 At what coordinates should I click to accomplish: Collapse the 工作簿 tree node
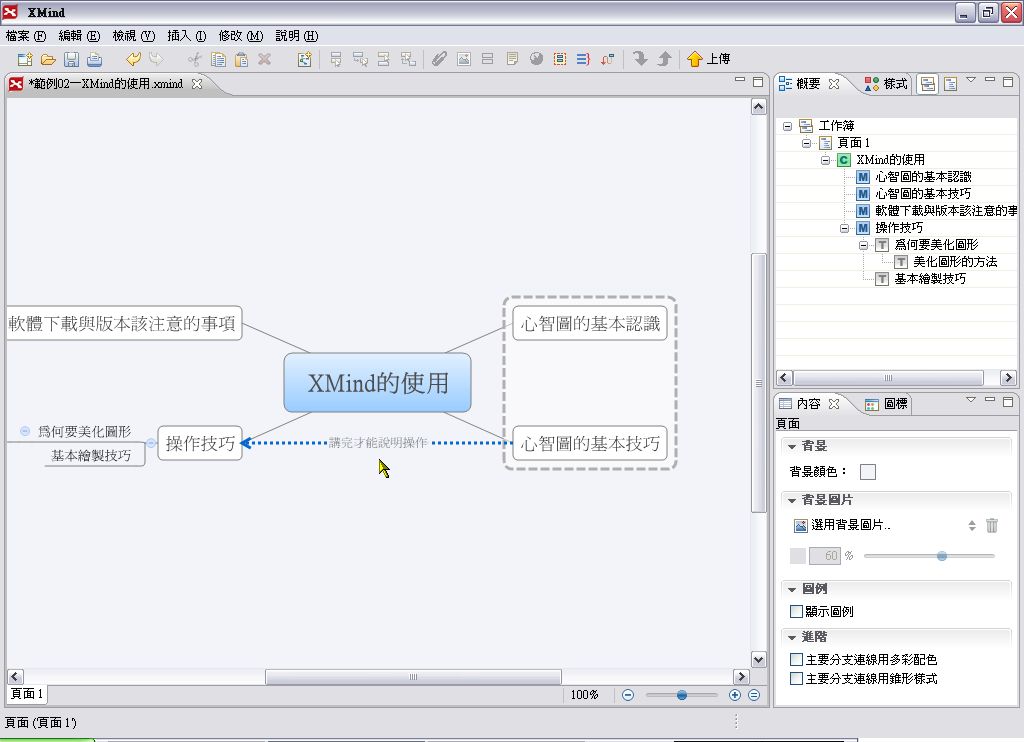[788, 126]
